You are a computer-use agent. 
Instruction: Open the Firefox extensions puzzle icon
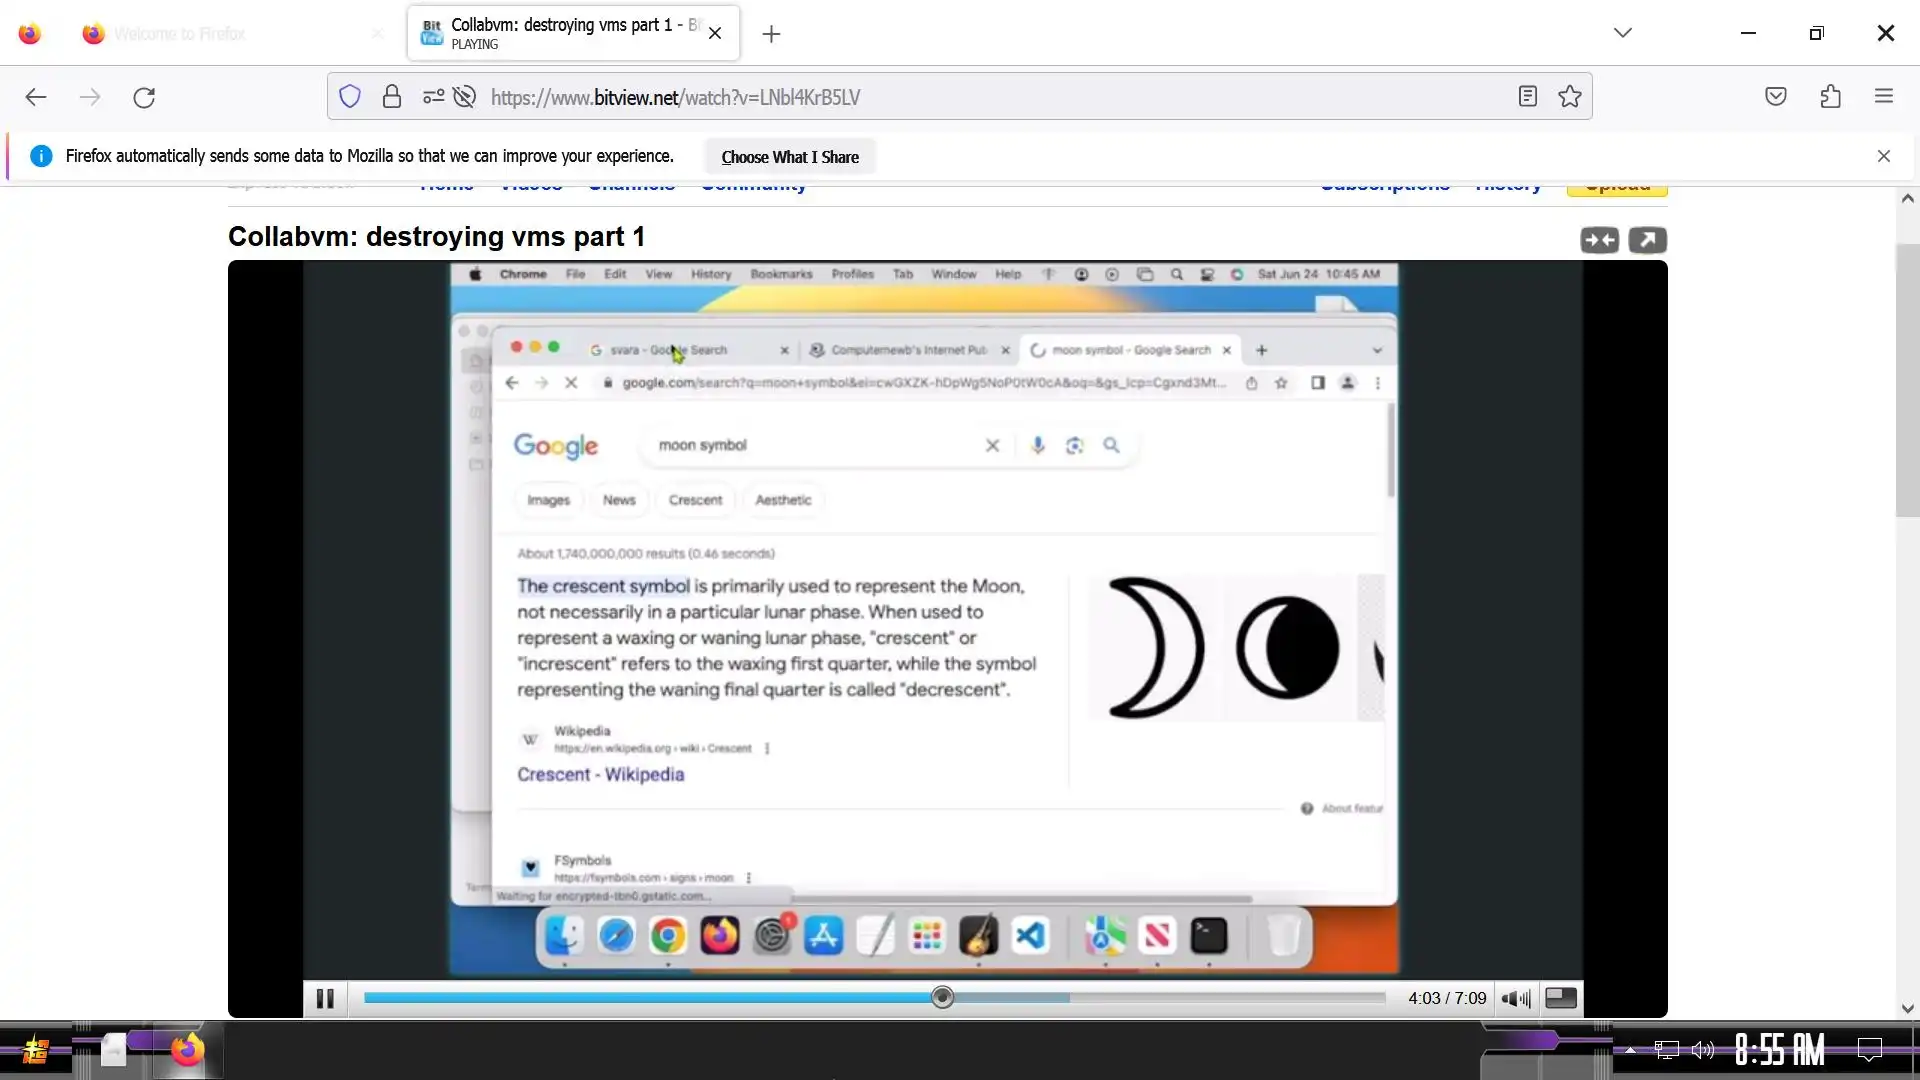click(x=1830, y=97)
